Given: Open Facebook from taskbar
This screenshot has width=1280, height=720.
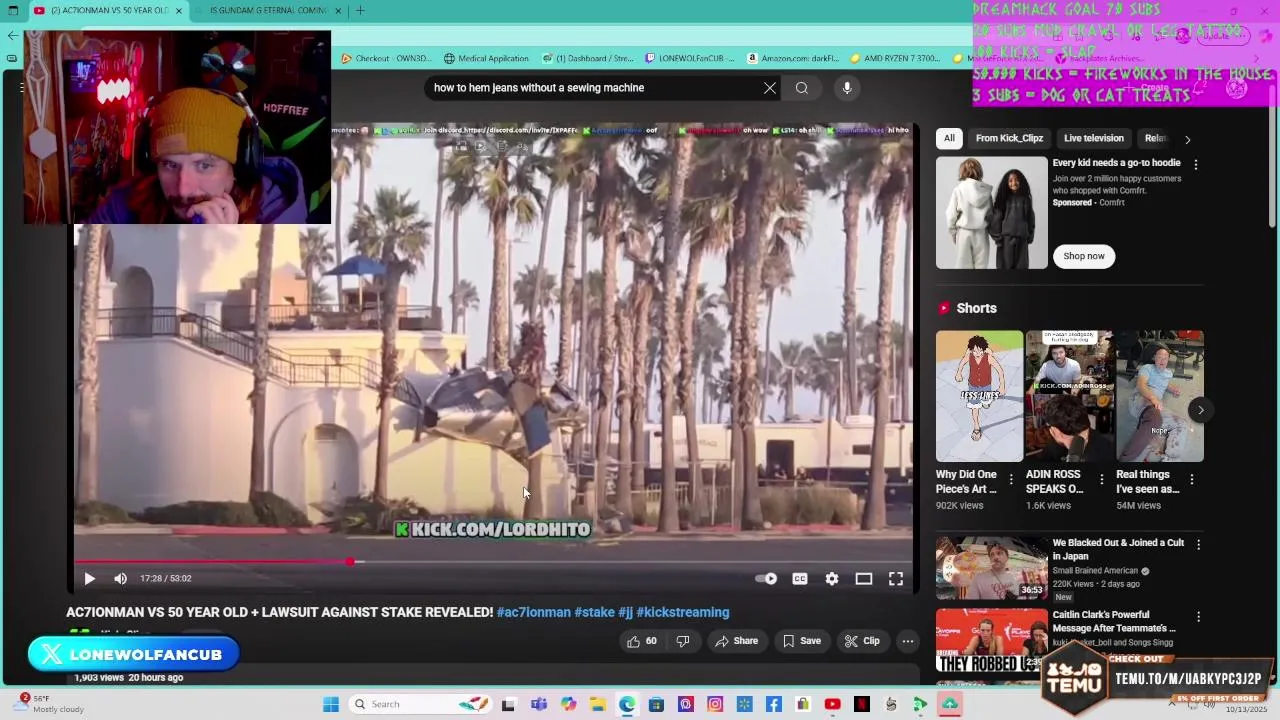Looking at the screenshot, I should coord(774,704).
